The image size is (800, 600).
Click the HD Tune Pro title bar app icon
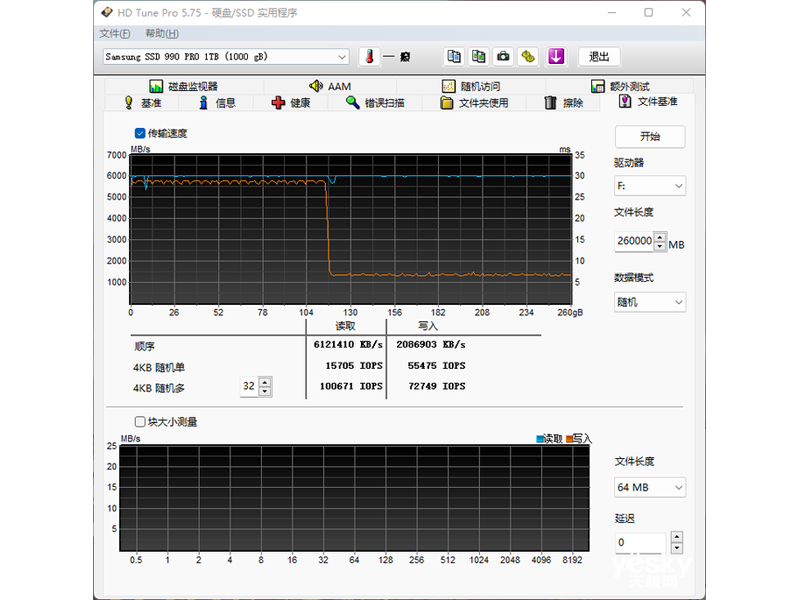point(107,12)
